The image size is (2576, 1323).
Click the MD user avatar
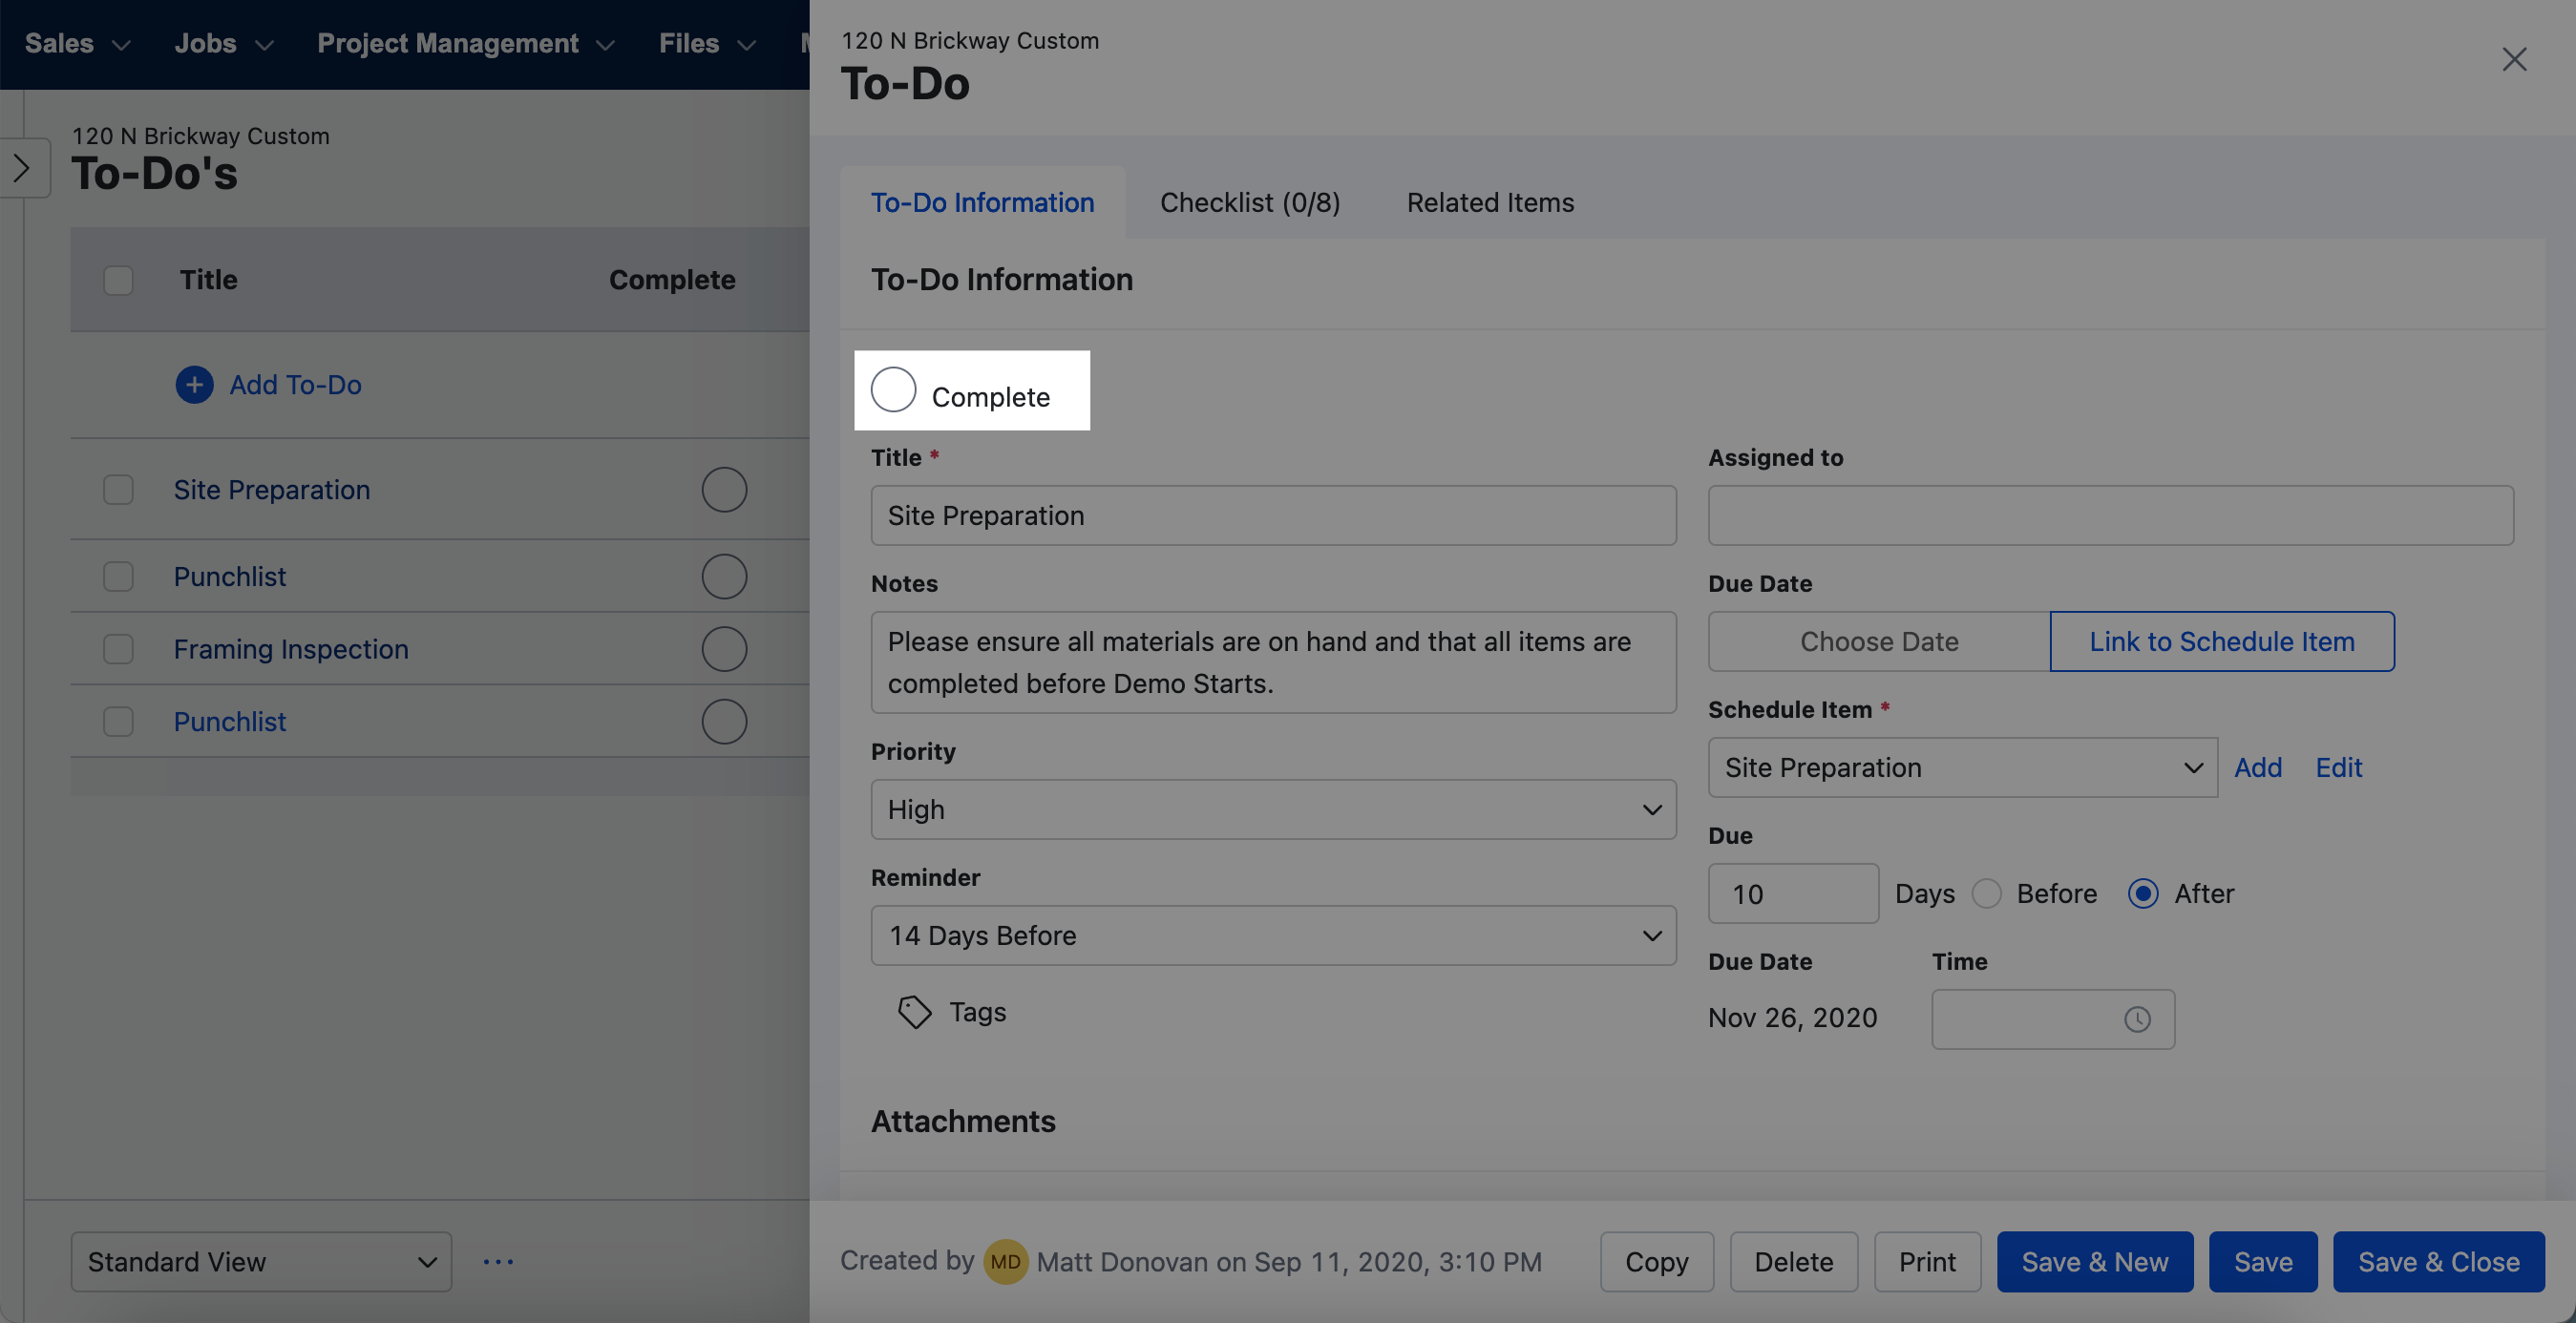click(1005, 1261)
